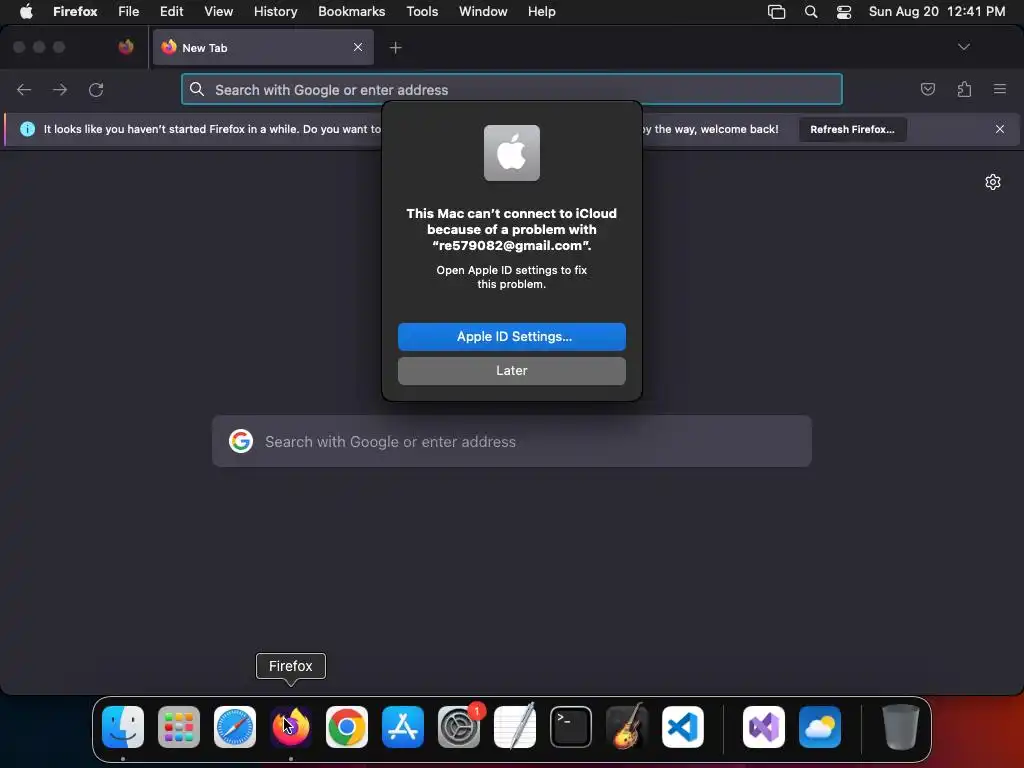Open the Pocket save icon in the toolbar

927,89
